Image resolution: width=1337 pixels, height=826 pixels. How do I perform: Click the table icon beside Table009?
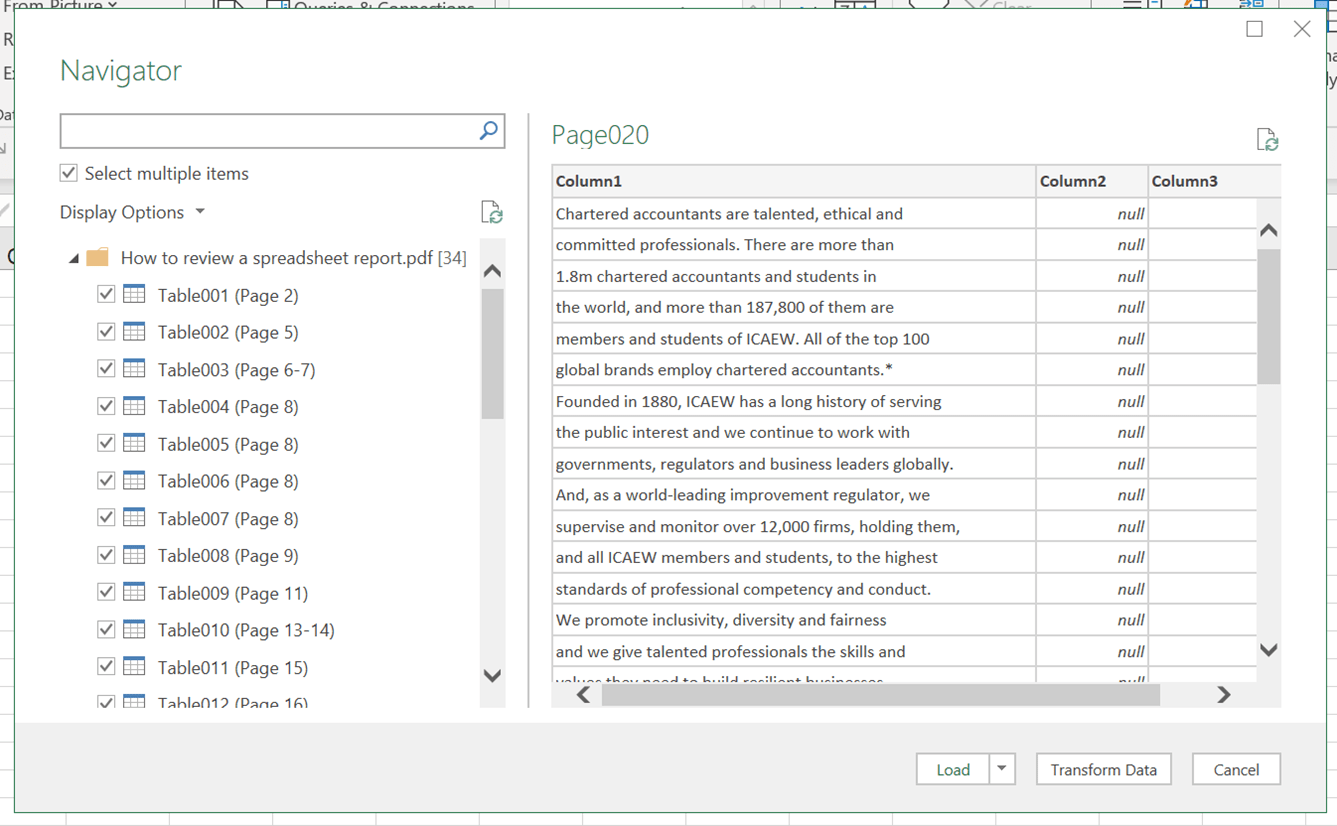134,592
